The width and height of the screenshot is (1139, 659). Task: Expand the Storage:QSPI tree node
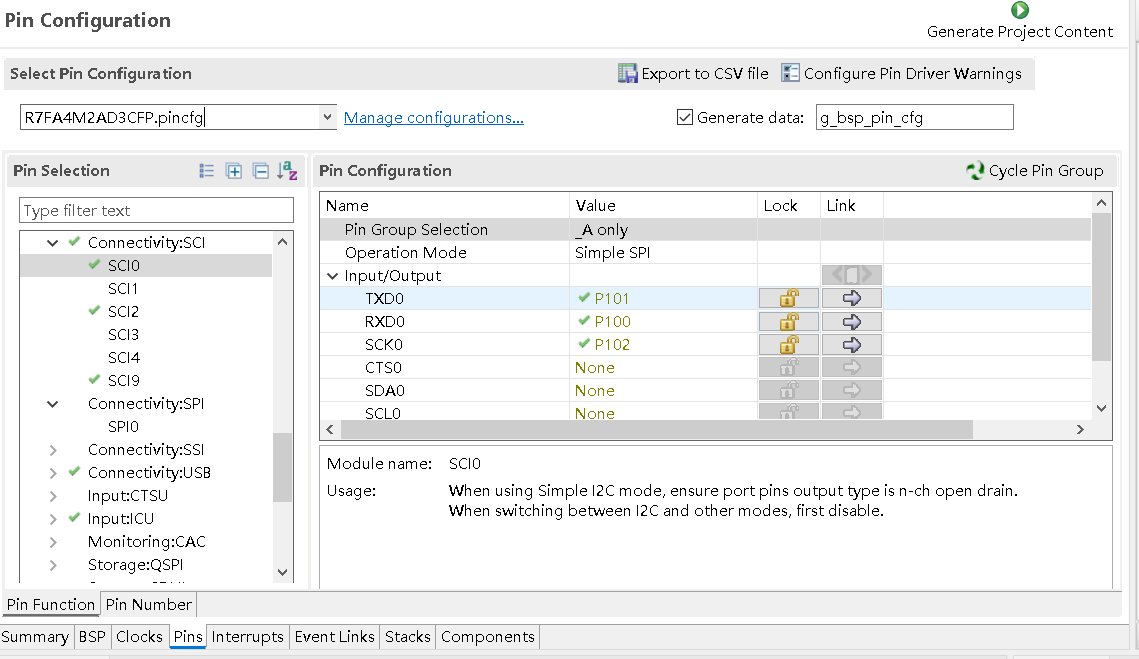click(52, 565)
